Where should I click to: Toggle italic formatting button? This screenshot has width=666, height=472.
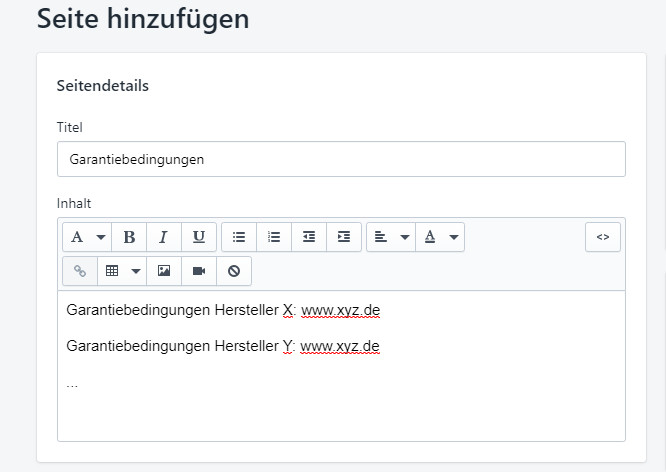coord(163,237)
